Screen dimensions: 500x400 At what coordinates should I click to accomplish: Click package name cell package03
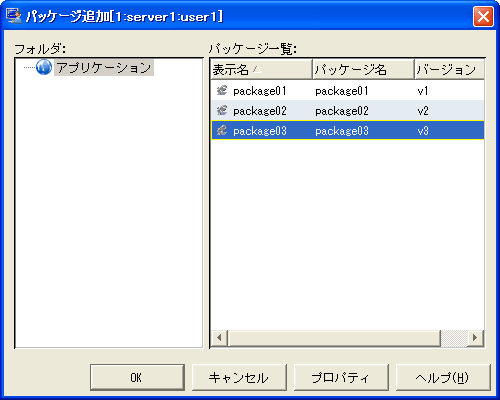[342, 131]
